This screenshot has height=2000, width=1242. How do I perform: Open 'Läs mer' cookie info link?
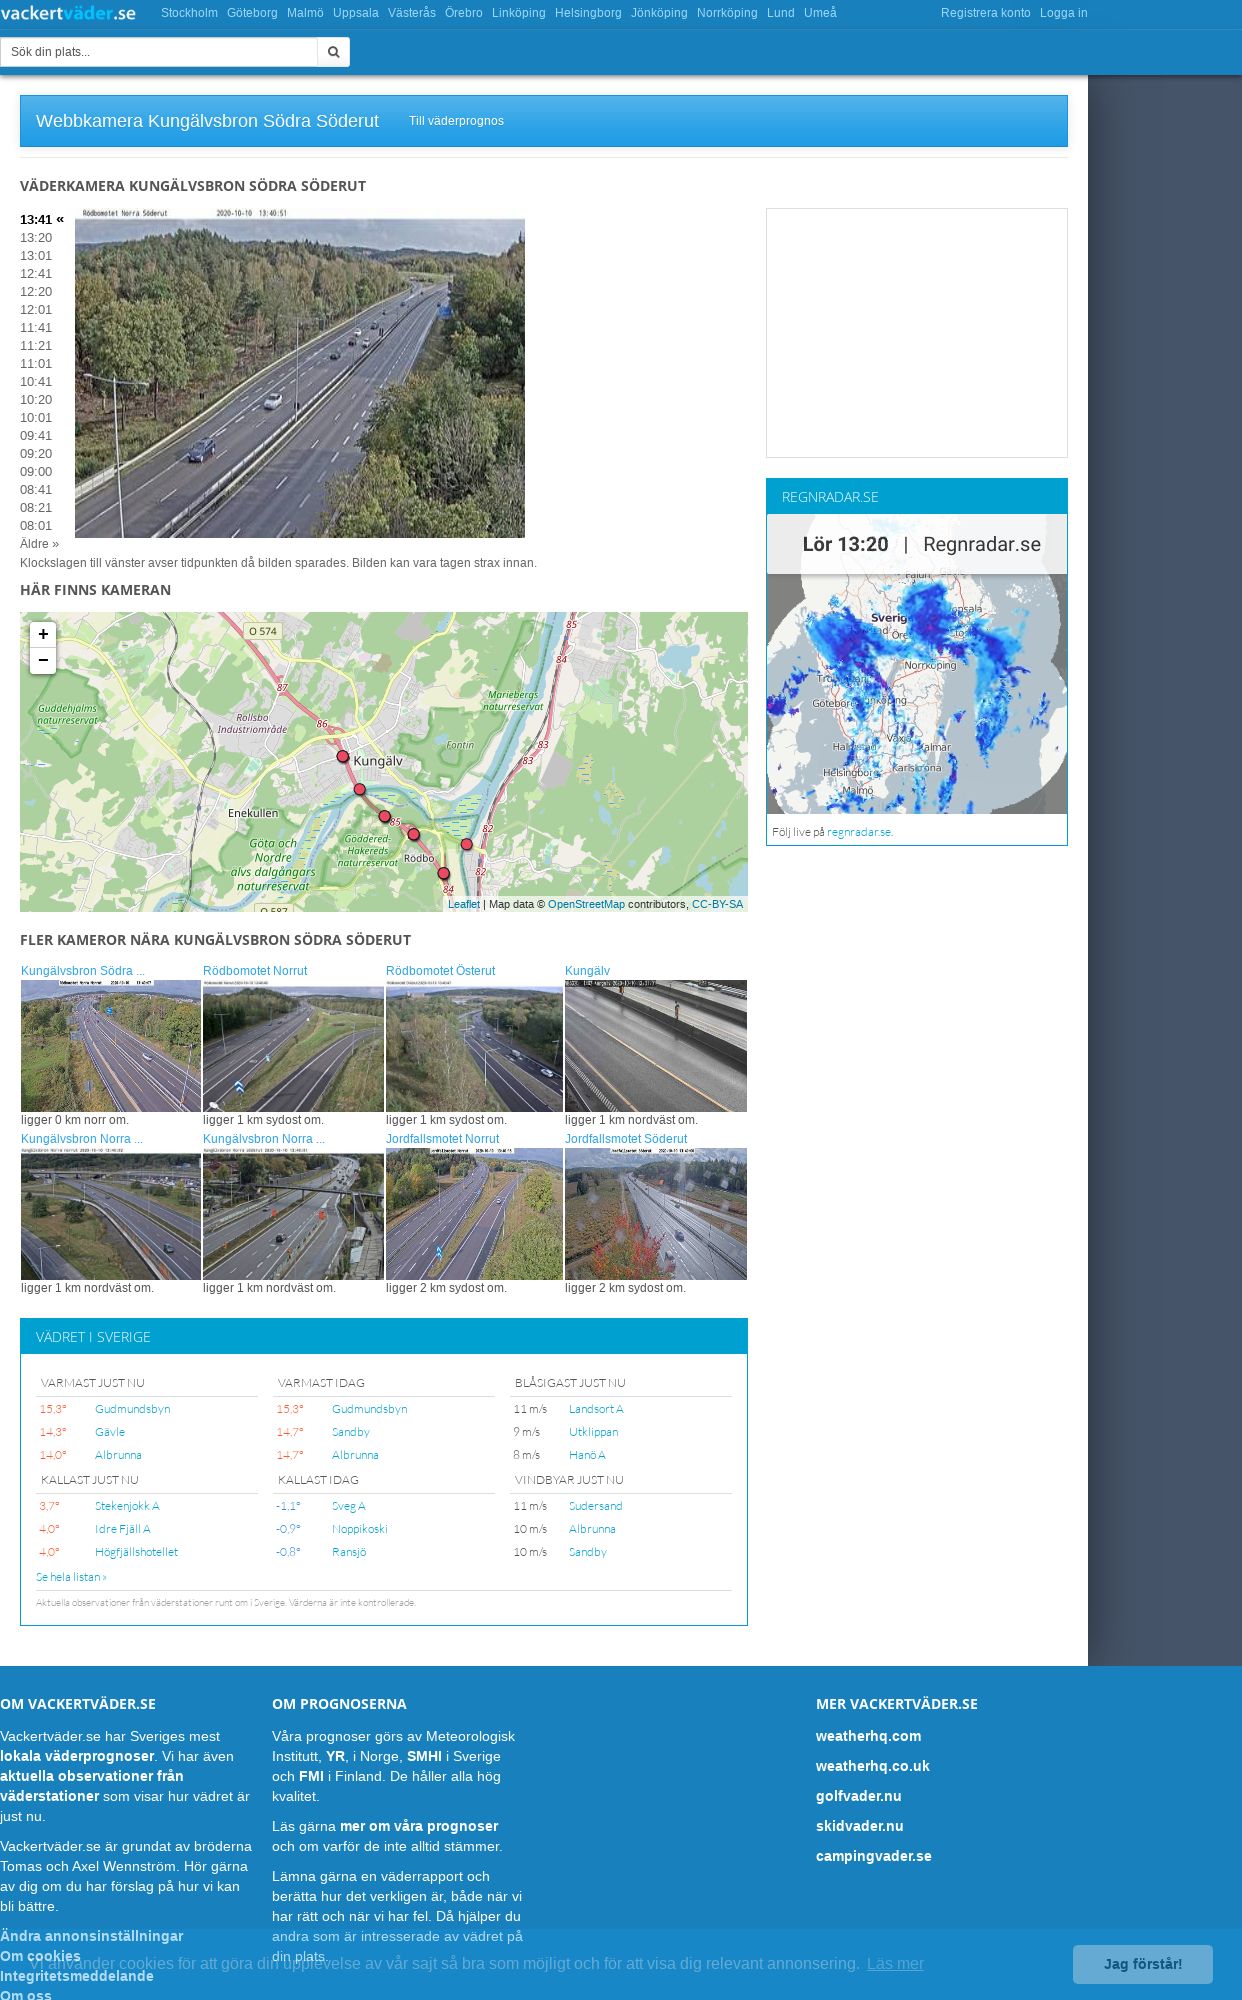(895, 1964)
